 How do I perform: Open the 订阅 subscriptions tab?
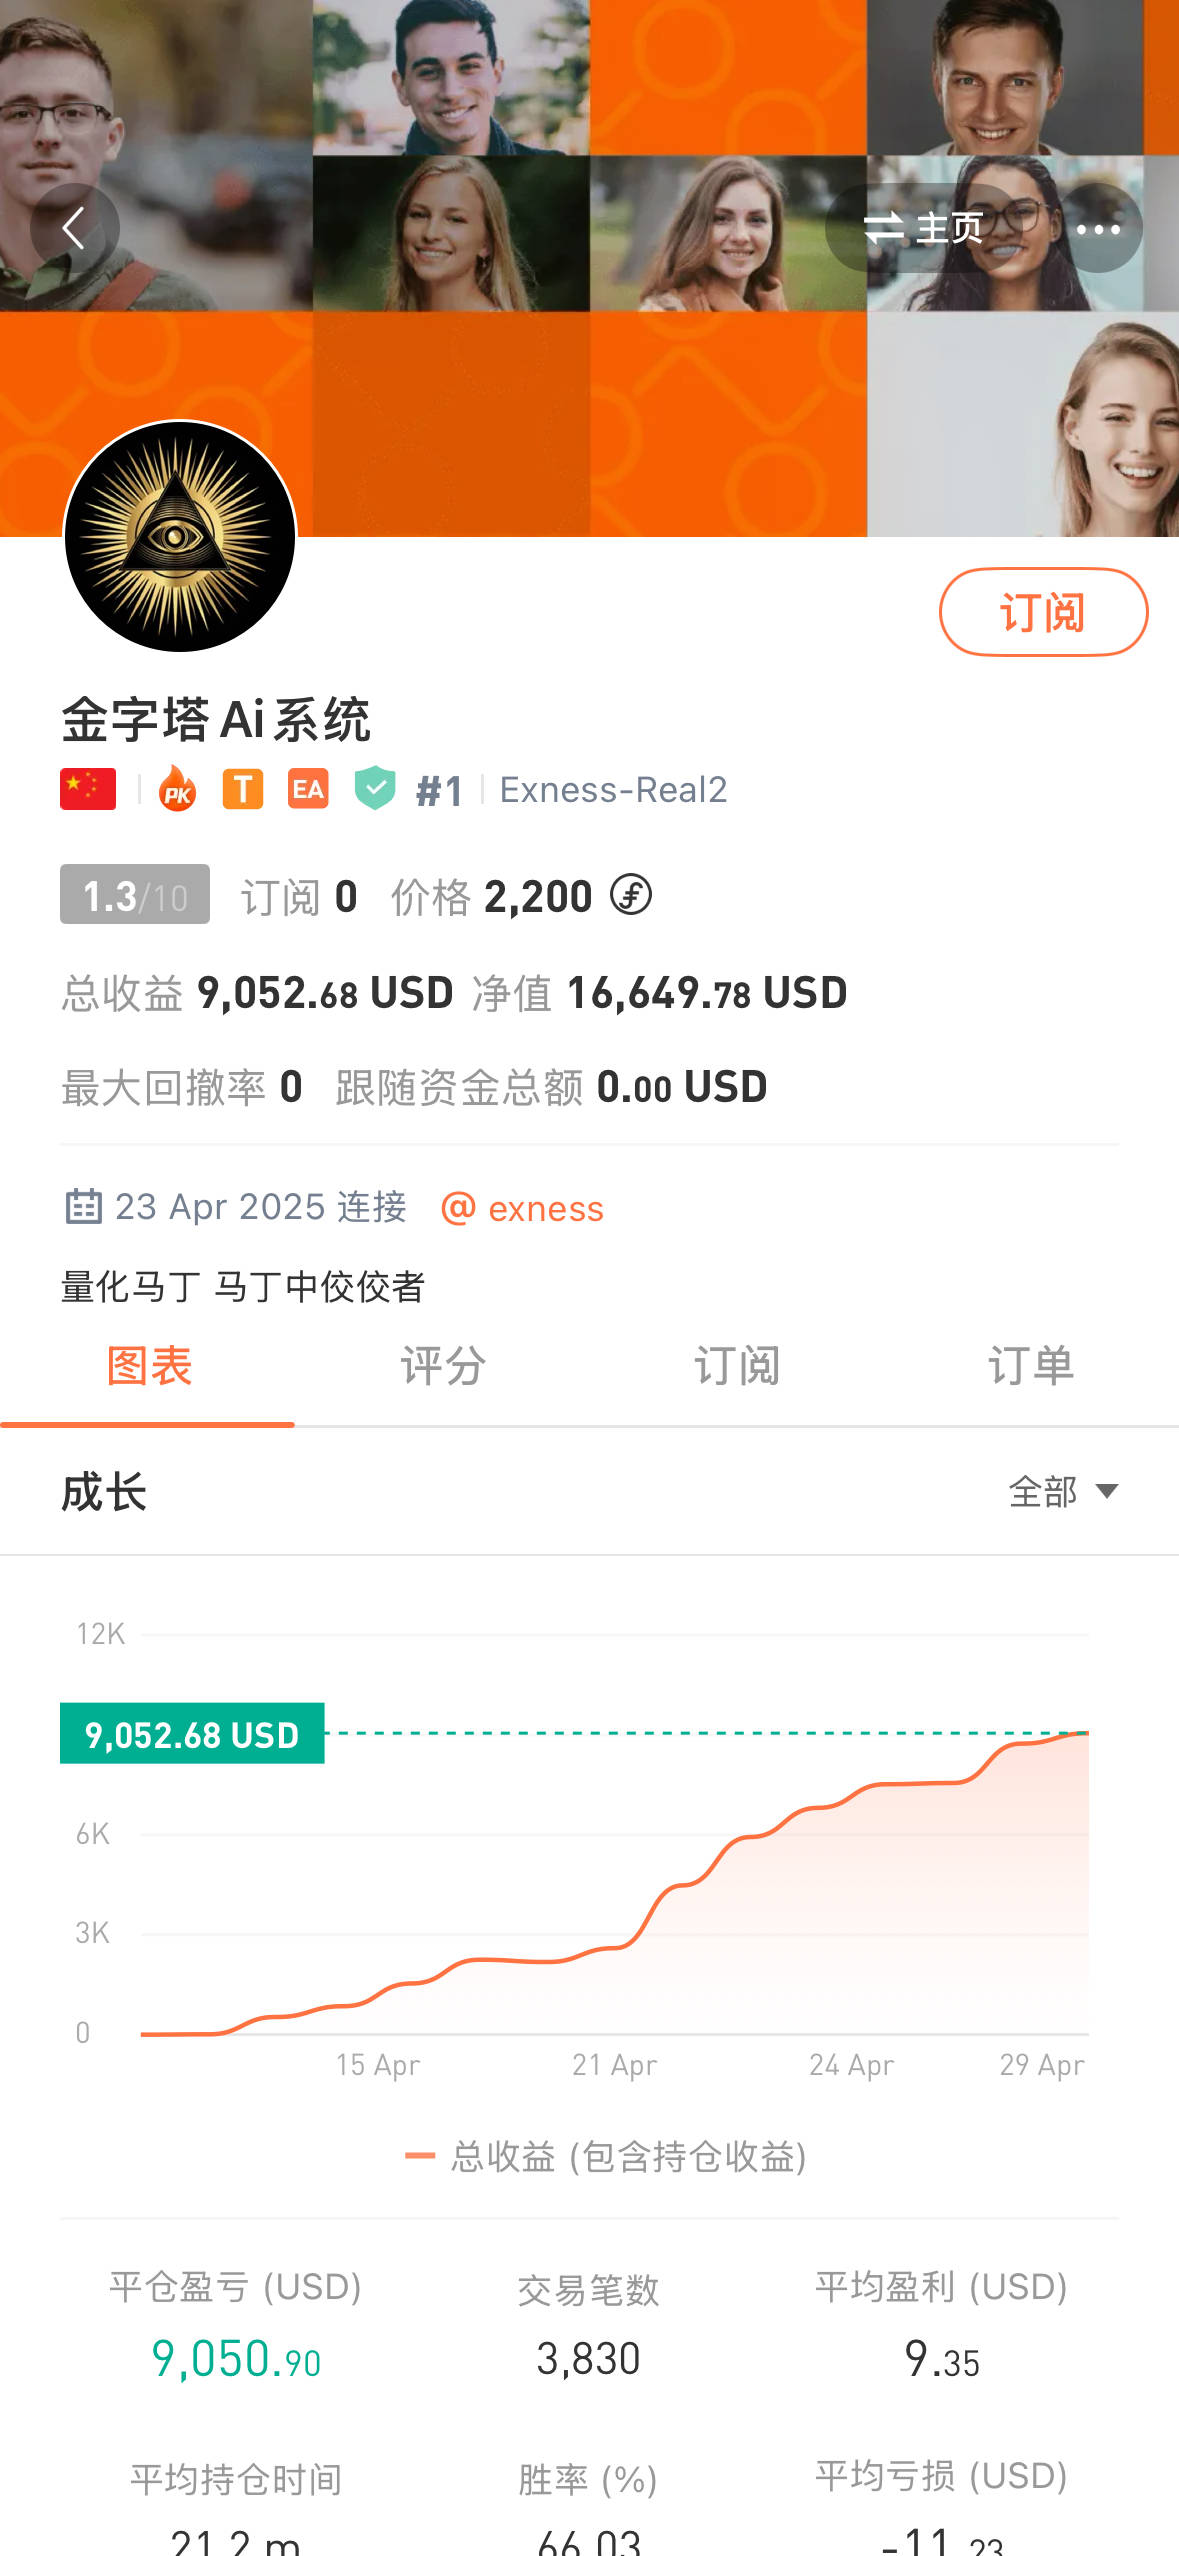pyautogui.click(x=737, y=1366)
